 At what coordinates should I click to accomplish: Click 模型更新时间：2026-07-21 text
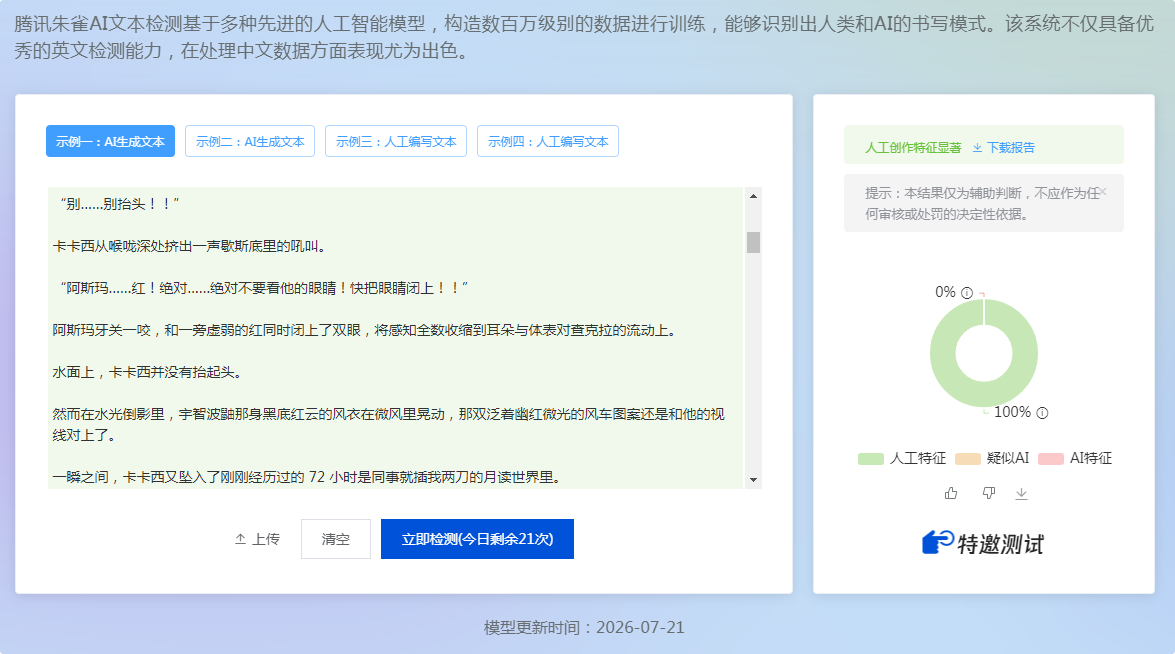click(585, 628)
